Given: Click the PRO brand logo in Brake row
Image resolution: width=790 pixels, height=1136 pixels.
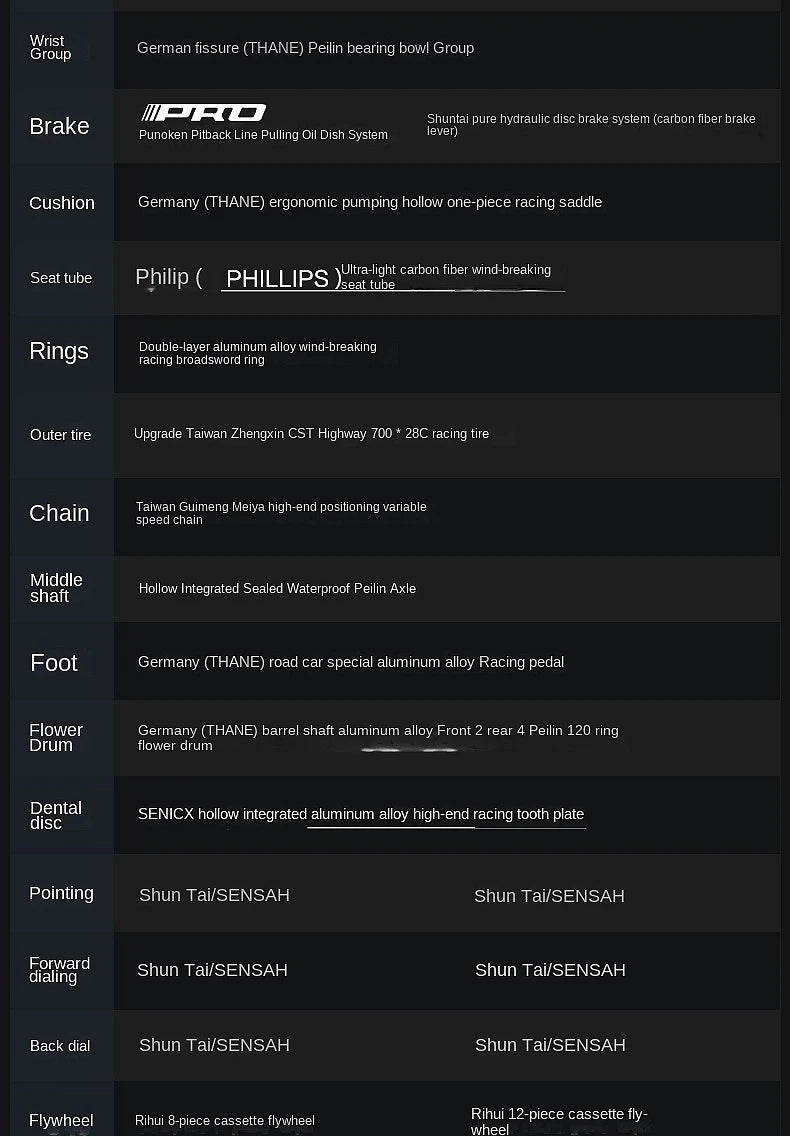Looking at the screenshot, I should coord(204,113).
